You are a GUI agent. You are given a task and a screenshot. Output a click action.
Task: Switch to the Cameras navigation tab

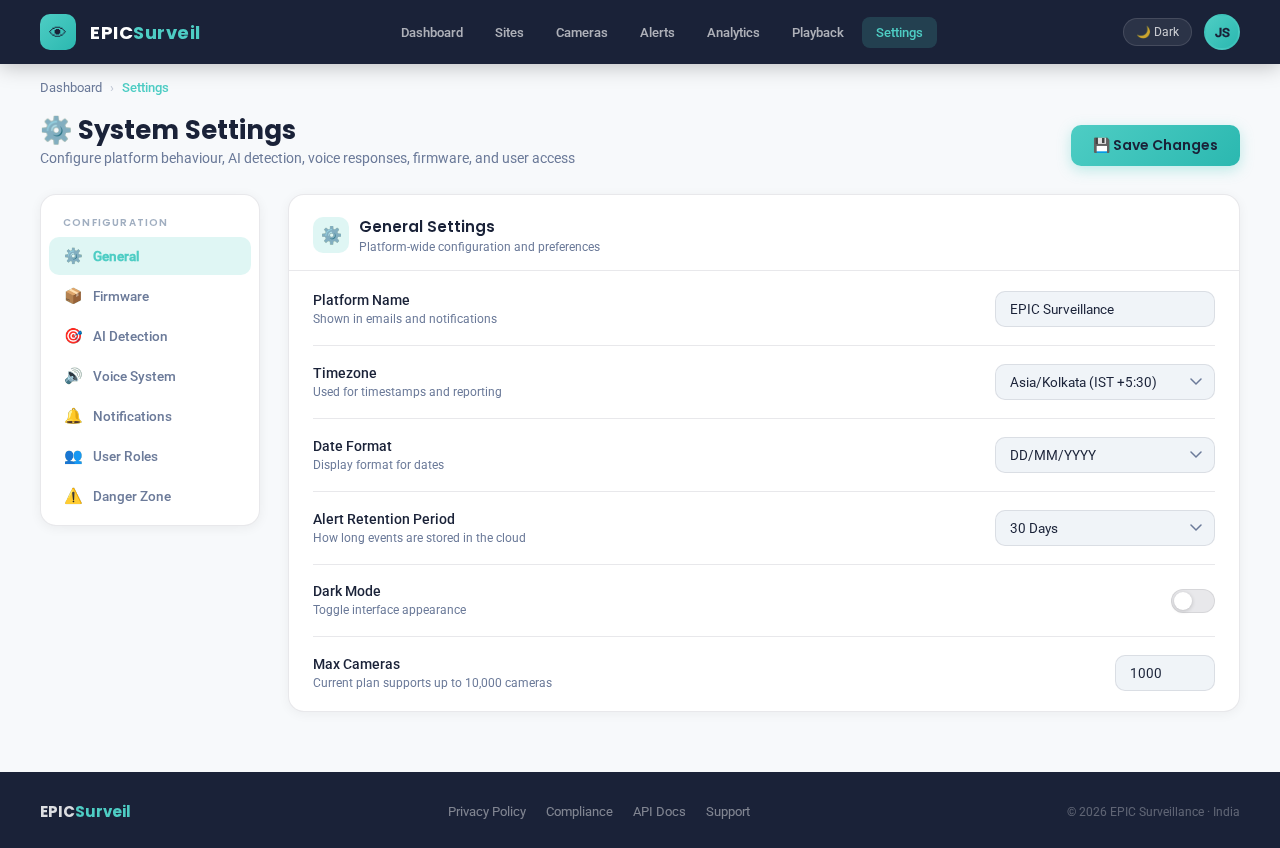tap(581, 32)
